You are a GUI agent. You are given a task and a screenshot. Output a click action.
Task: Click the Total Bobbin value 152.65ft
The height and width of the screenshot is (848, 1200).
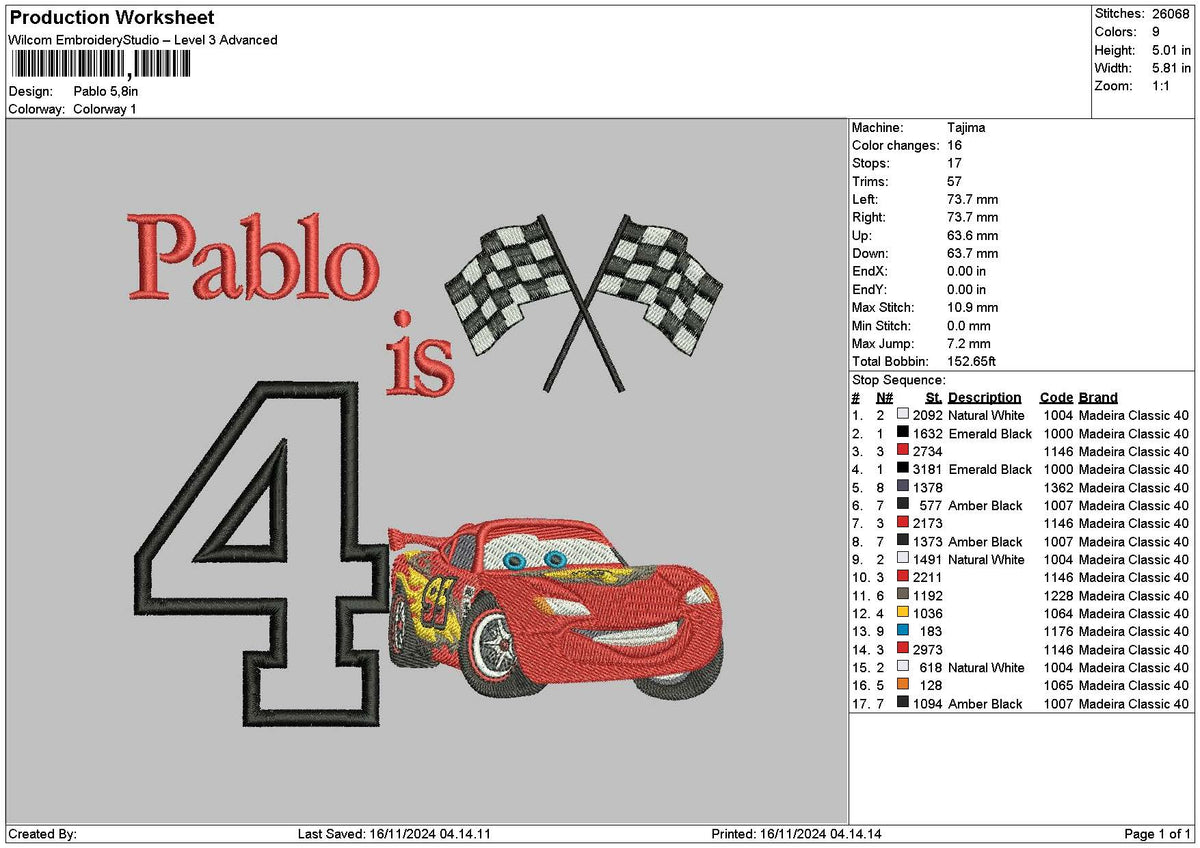(x=972, y=362)
